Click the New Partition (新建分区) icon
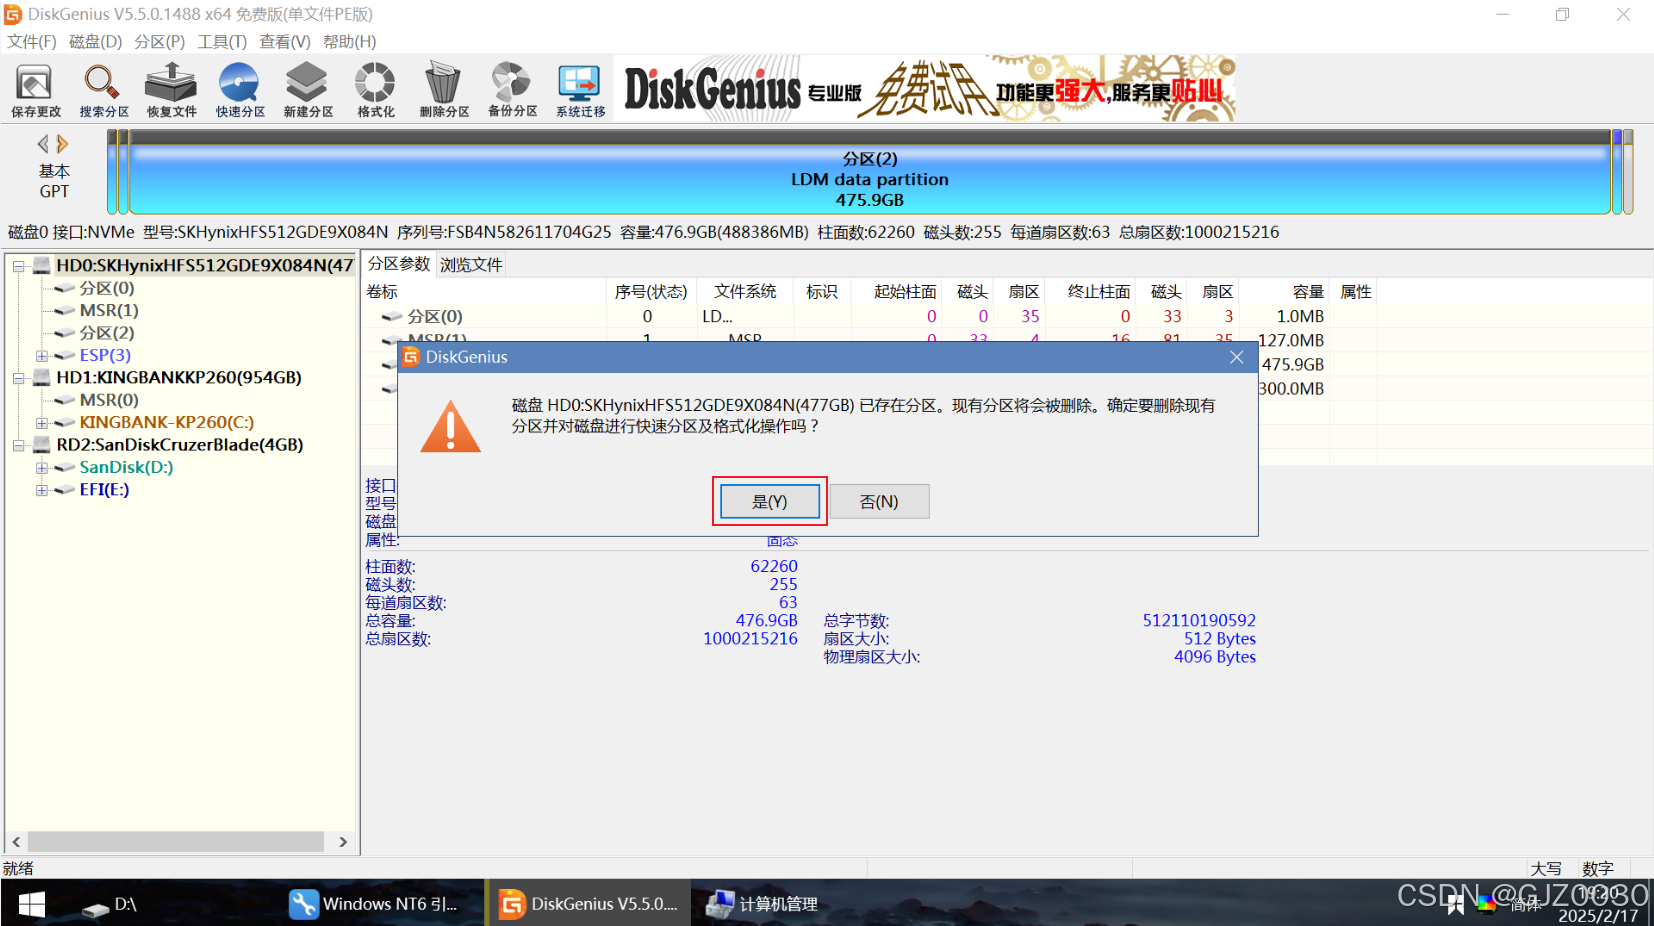 point(308,90)
